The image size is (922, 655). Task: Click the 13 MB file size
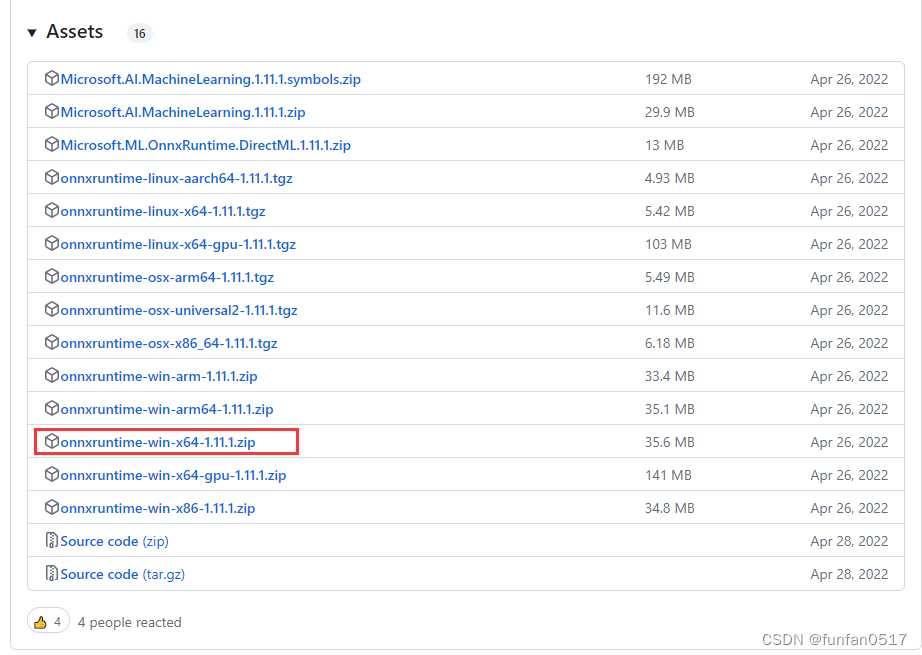click(x=664, y=145)
